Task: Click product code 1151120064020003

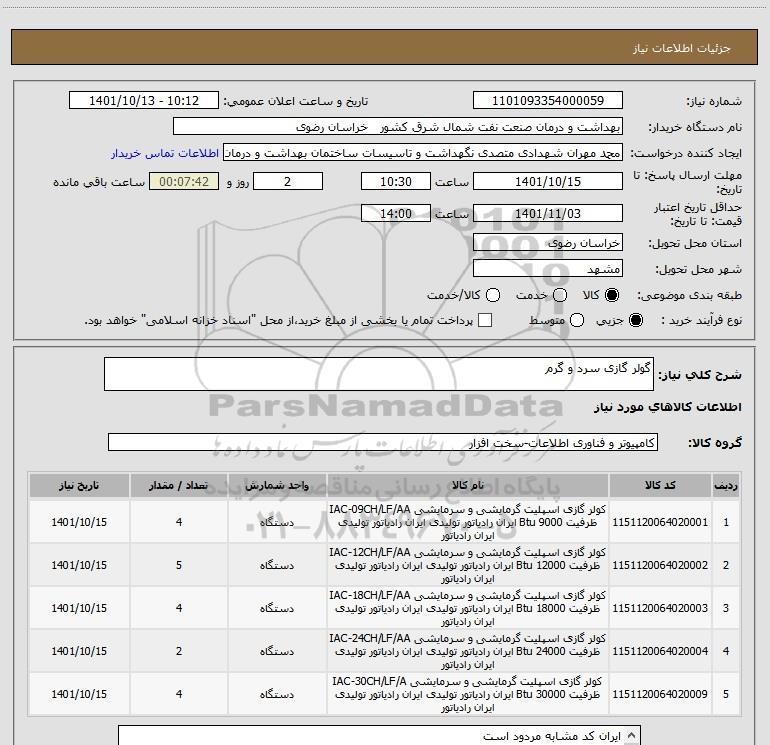Action: (x=660, y=608)
